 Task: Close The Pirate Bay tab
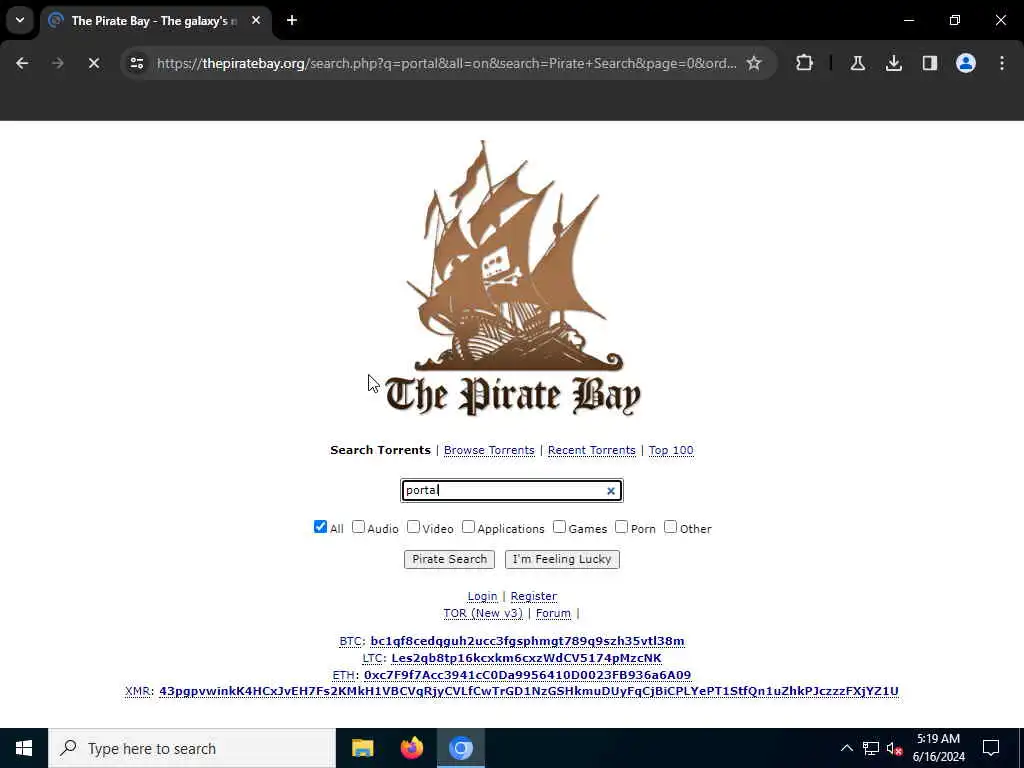pyautogui.click(x=256, y=20)
